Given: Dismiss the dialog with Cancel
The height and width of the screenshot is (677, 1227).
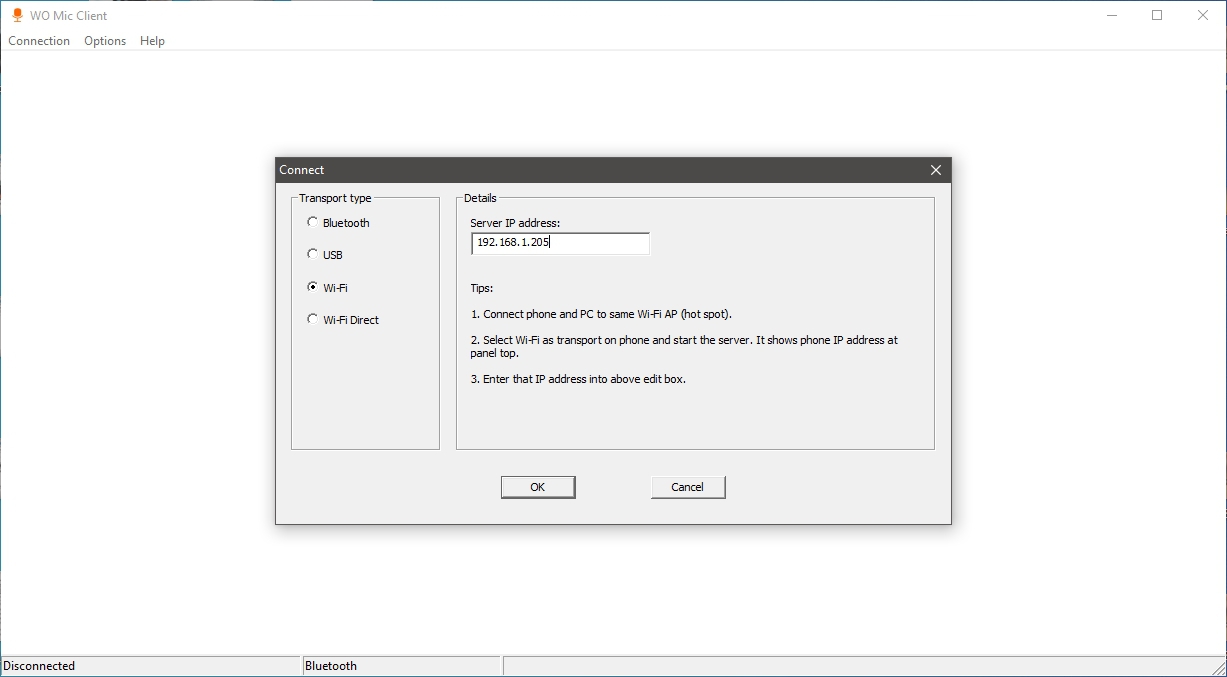Looking at the screenshot, I should (x=687, y=487).
